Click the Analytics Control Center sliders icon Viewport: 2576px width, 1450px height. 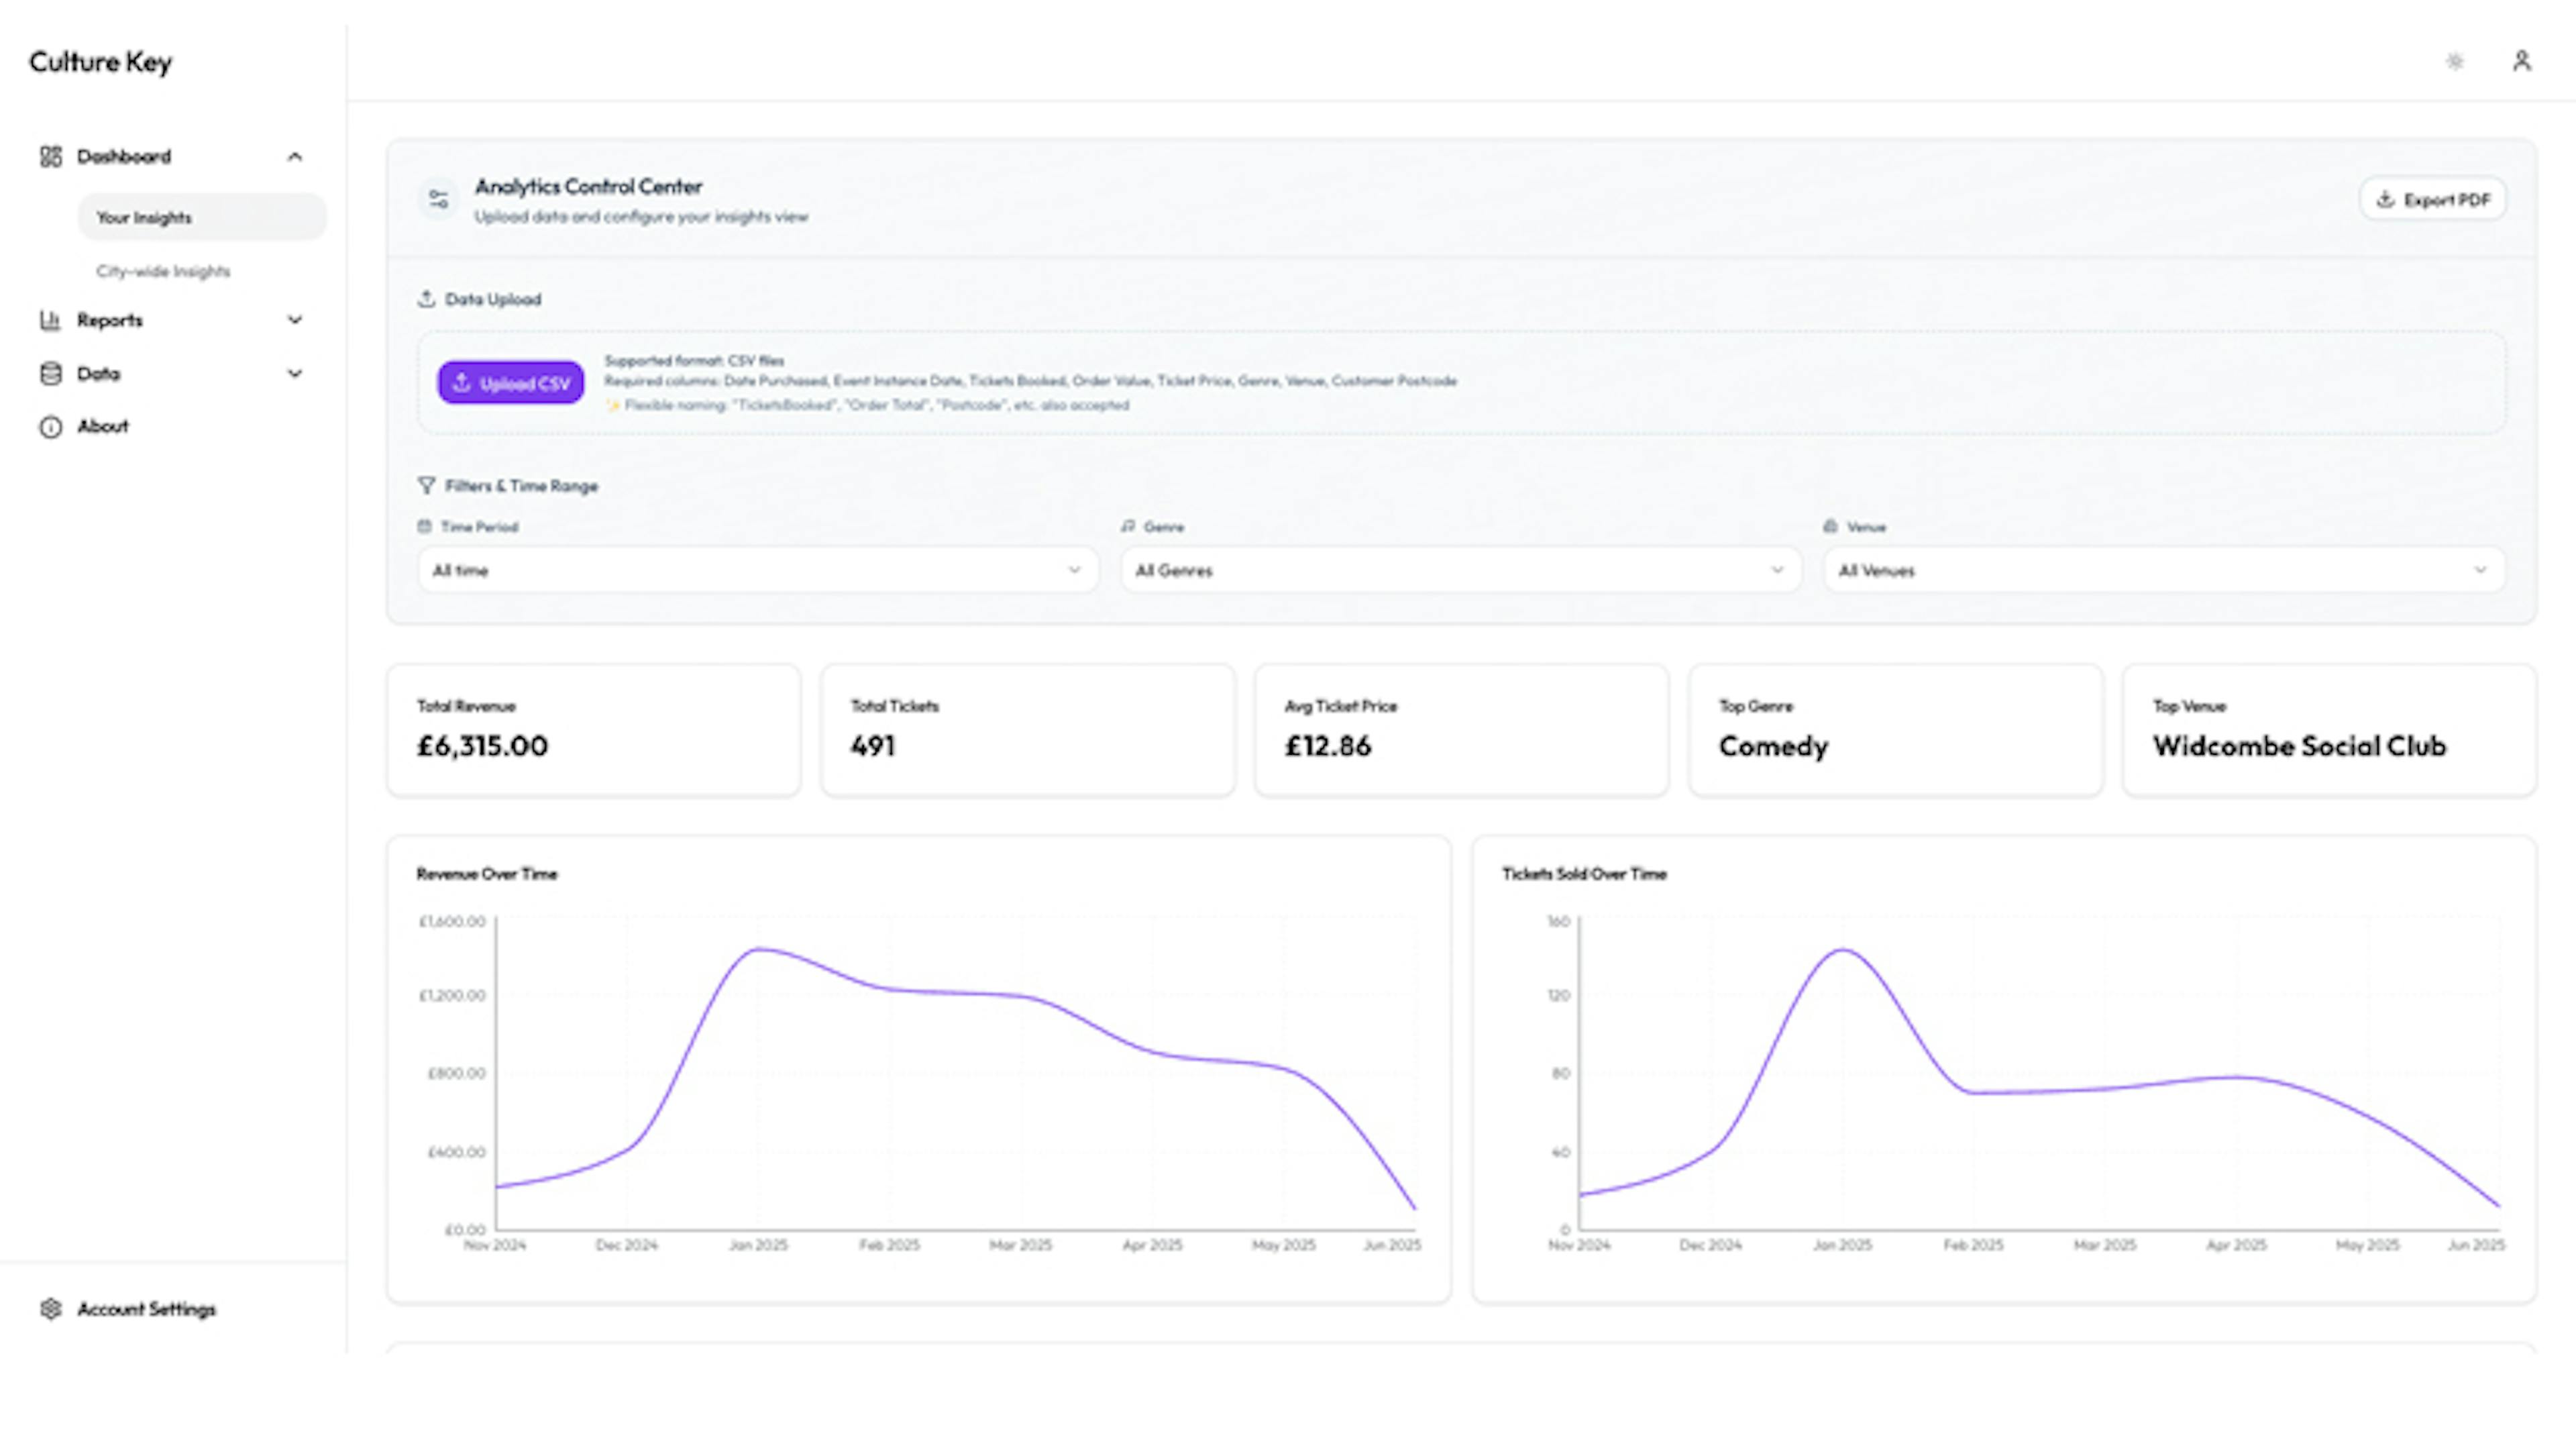[438, 199]
